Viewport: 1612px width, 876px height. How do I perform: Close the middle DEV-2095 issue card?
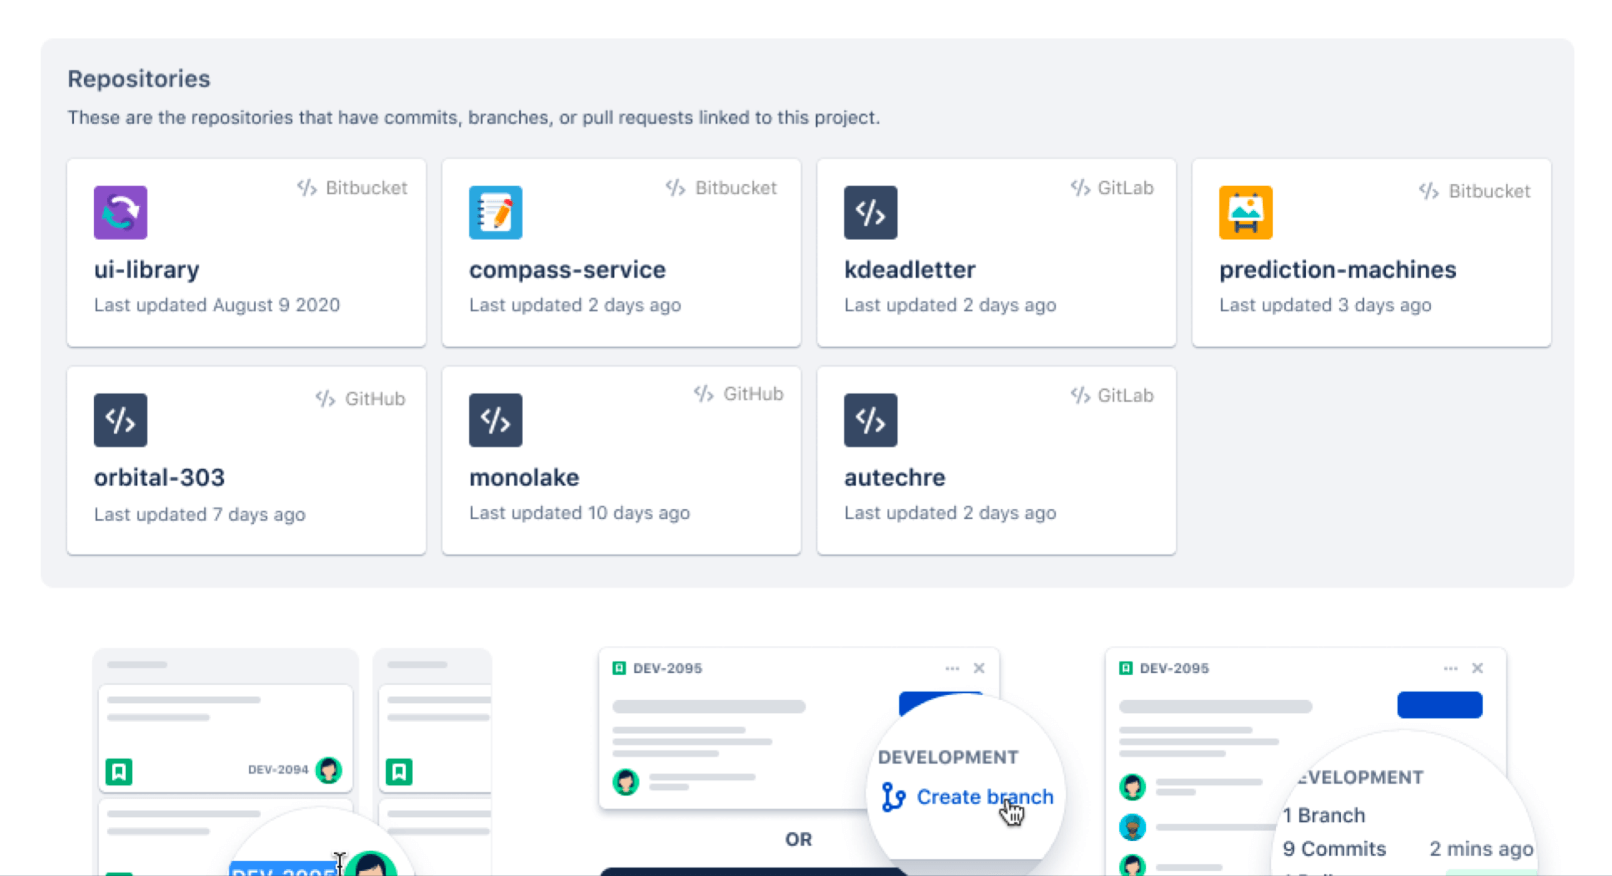point(979,668)
